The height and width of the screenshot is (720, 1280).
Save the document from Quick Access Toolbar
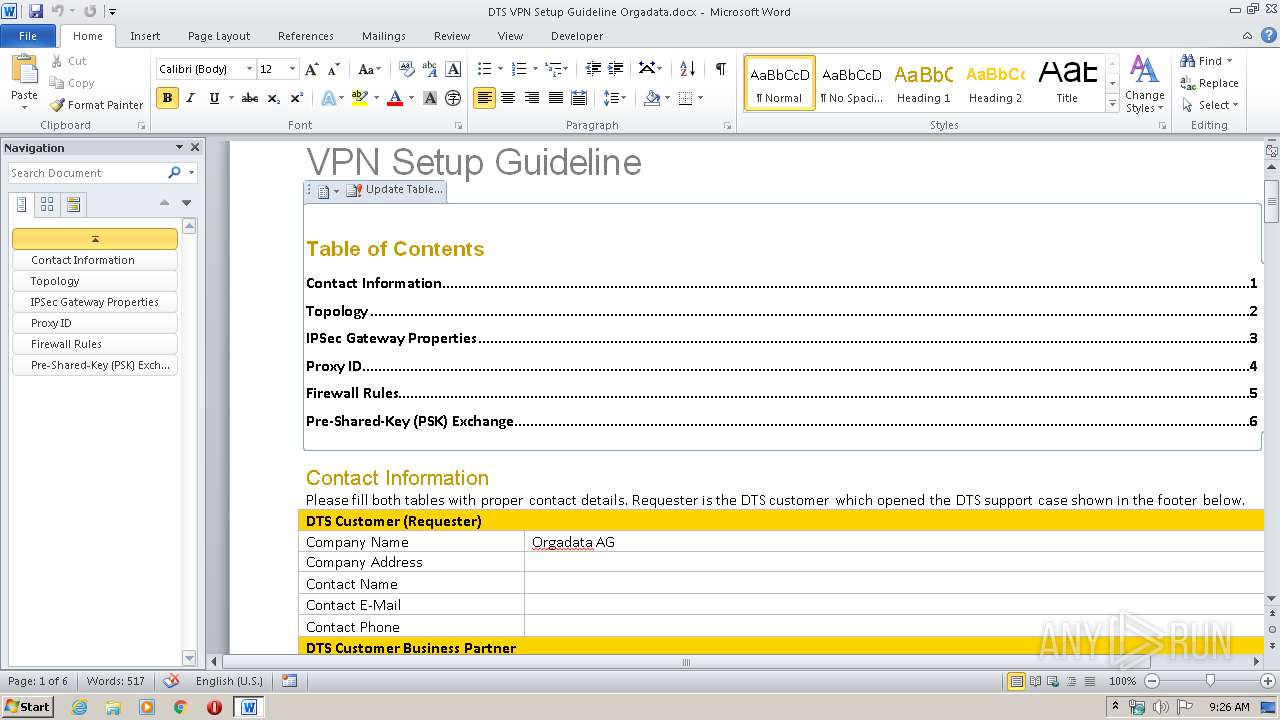pos(36,11)
